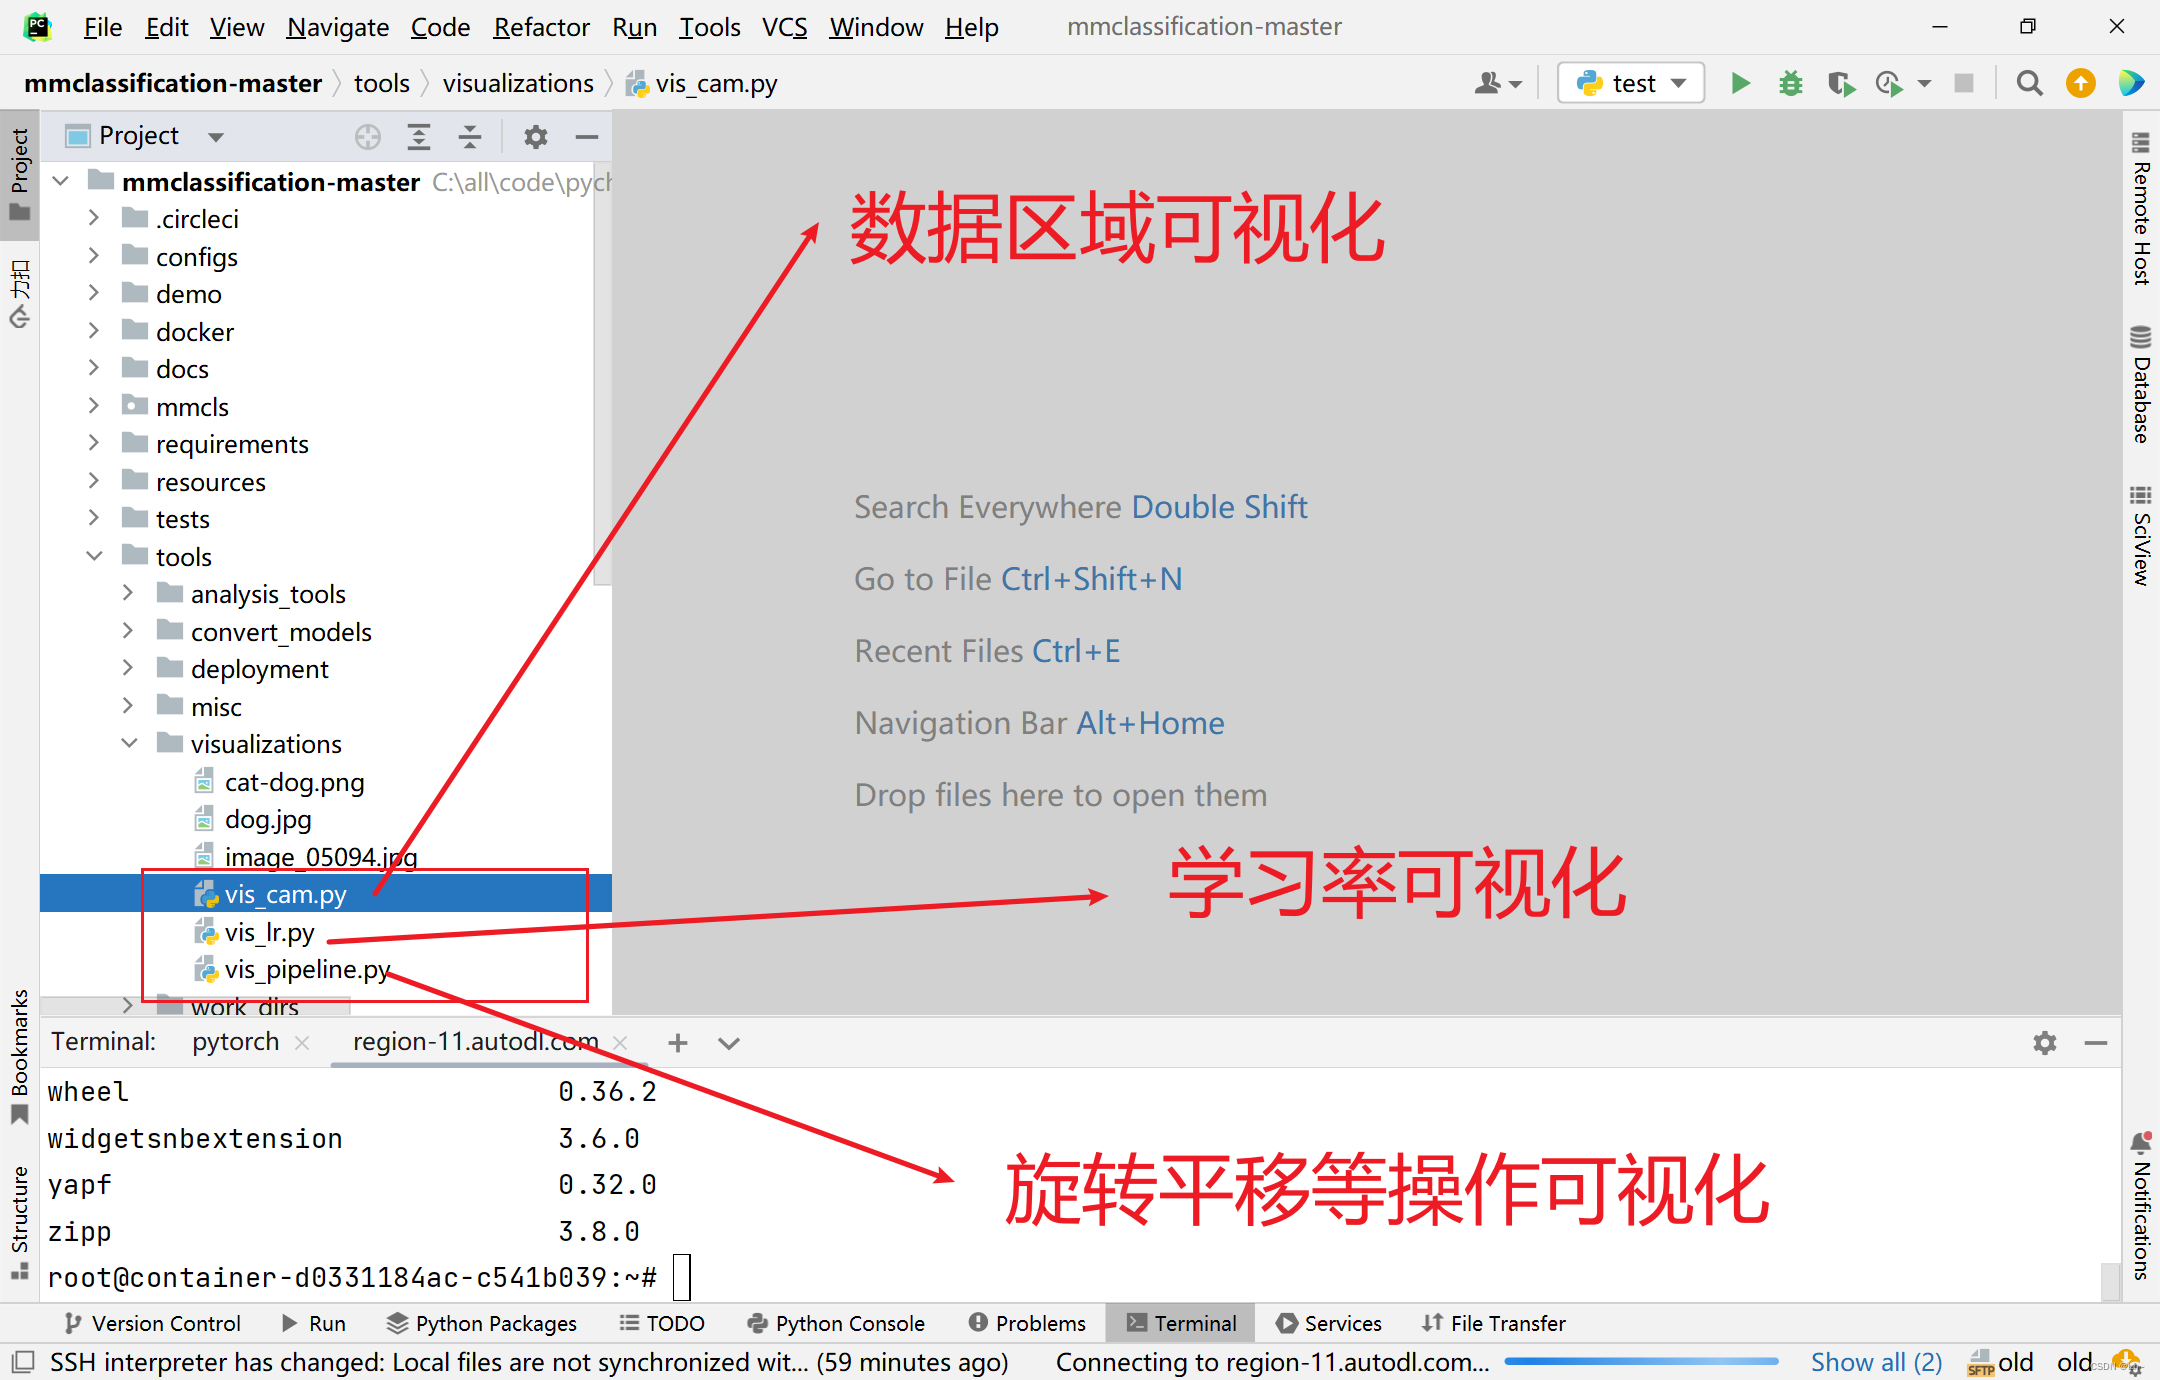Click the tools breadcrumb in navigation bar

[x=382, y=83]
